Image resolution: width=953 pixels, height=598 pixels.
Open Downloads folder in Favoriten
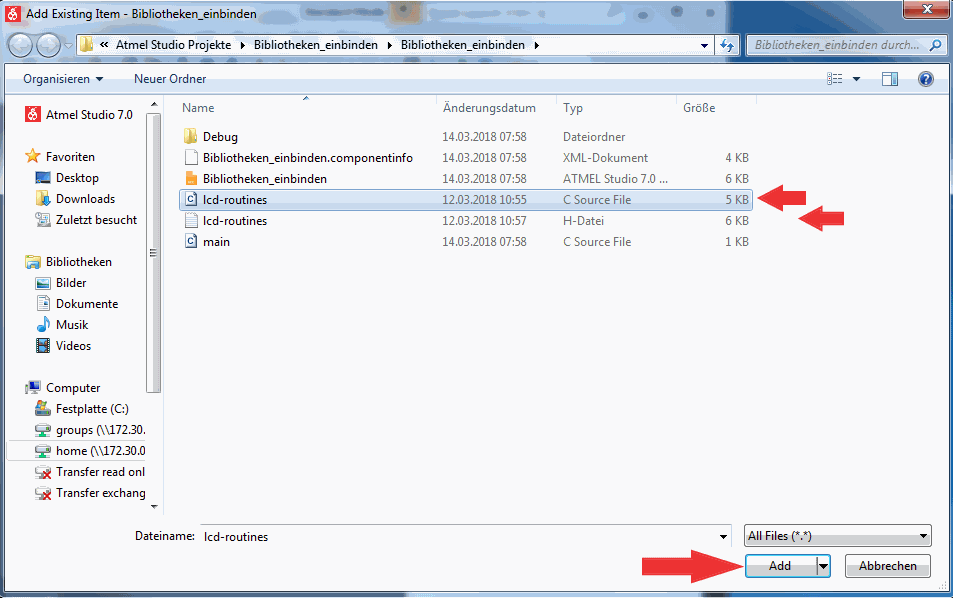84,199
